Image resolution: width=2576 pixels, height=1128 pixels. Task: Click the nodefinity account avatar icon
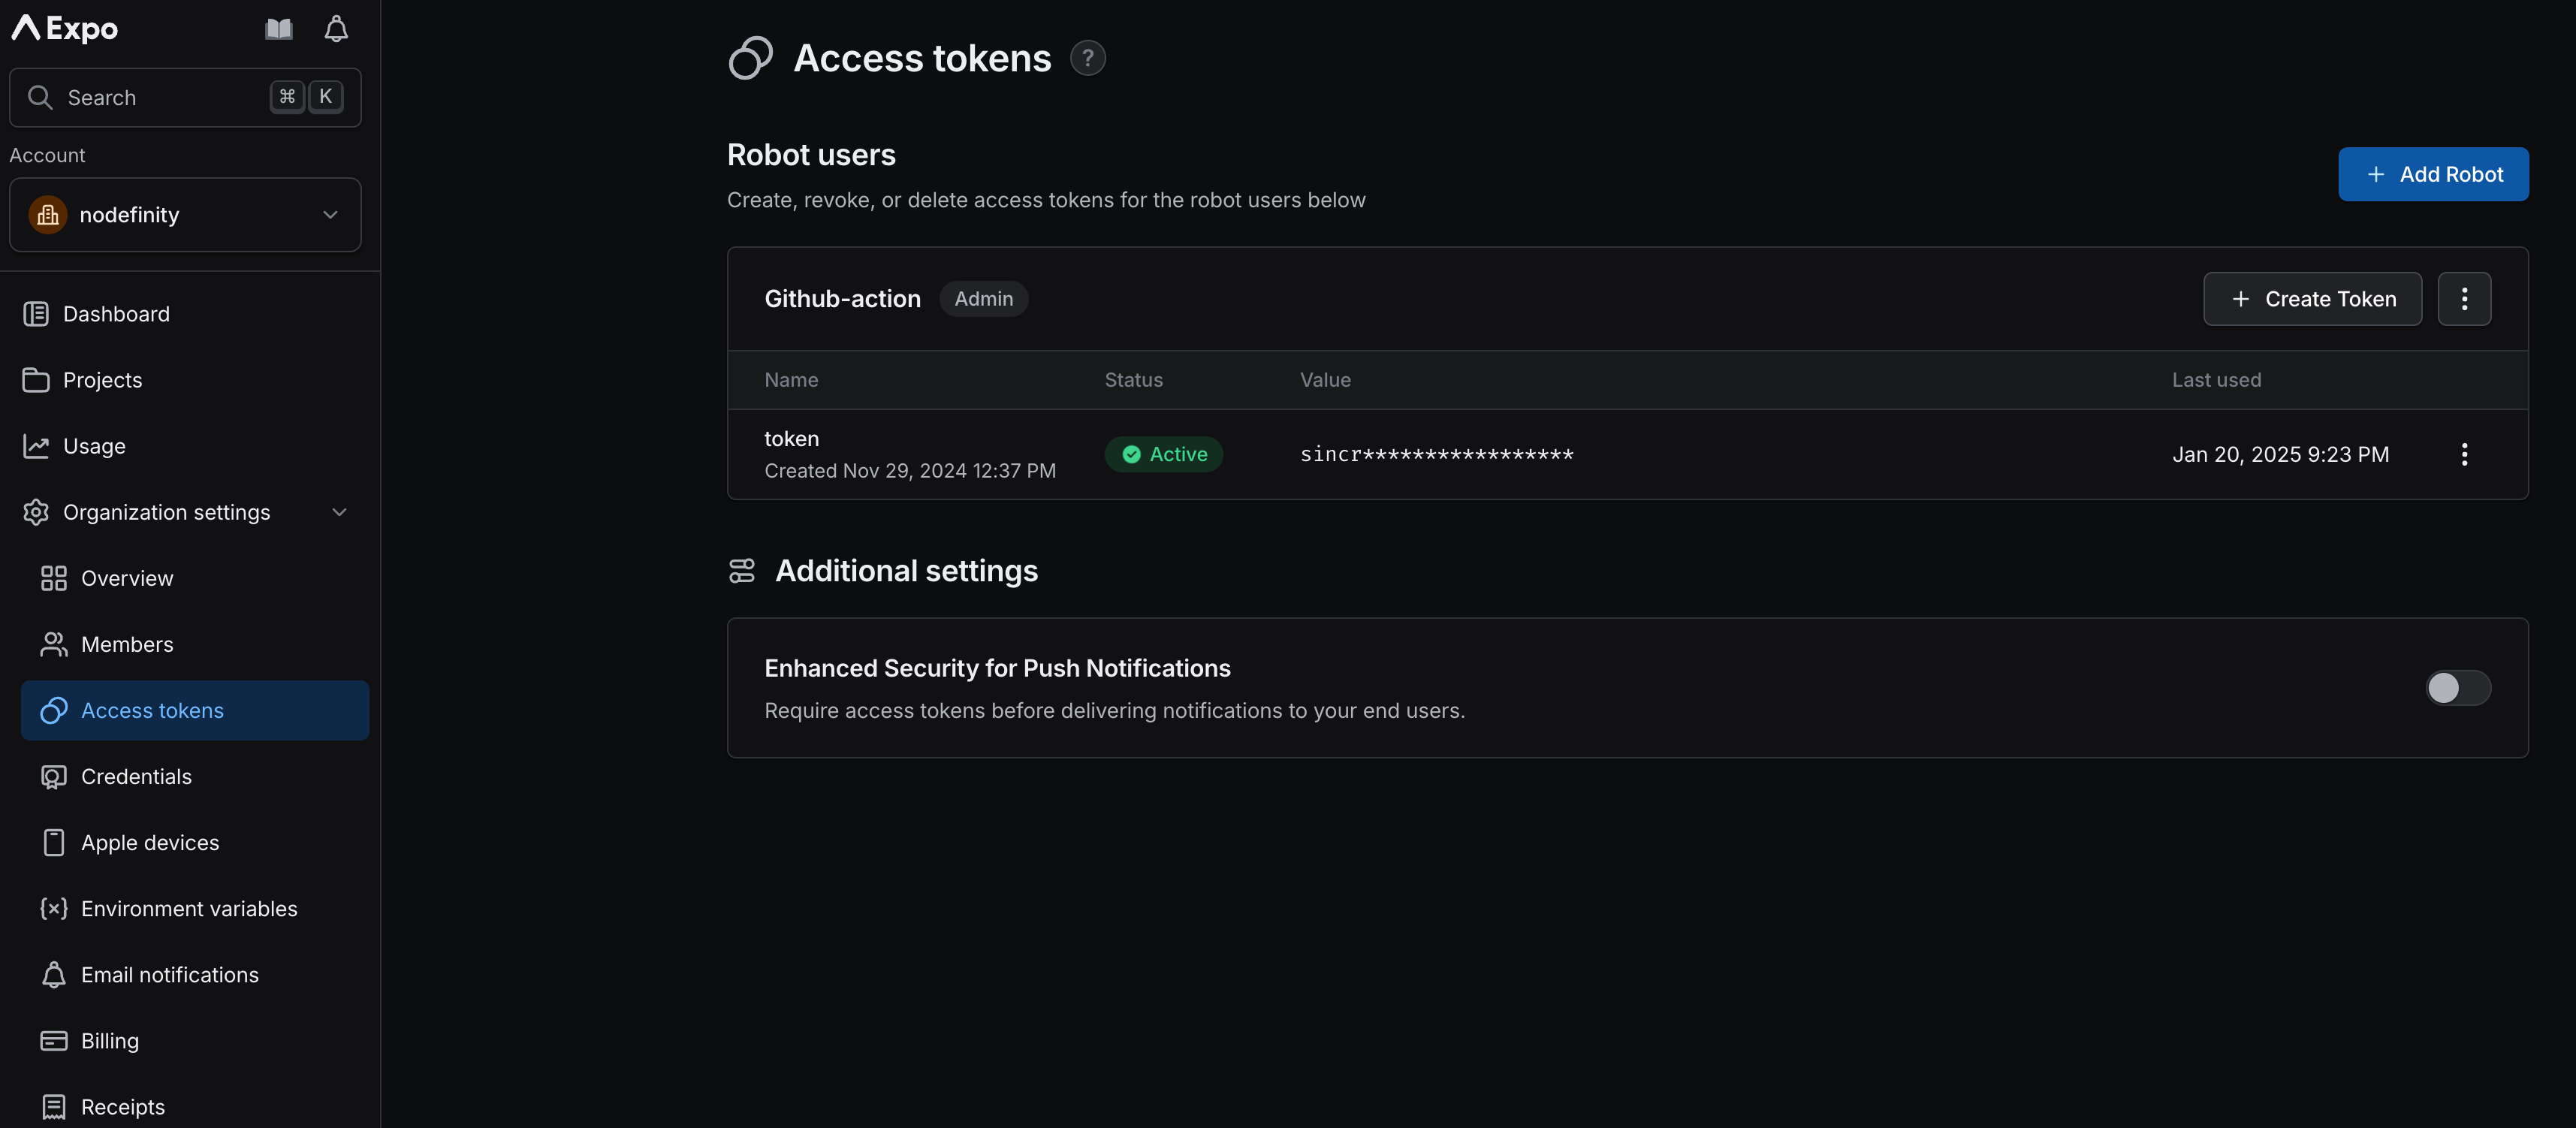tap(47, 215)
